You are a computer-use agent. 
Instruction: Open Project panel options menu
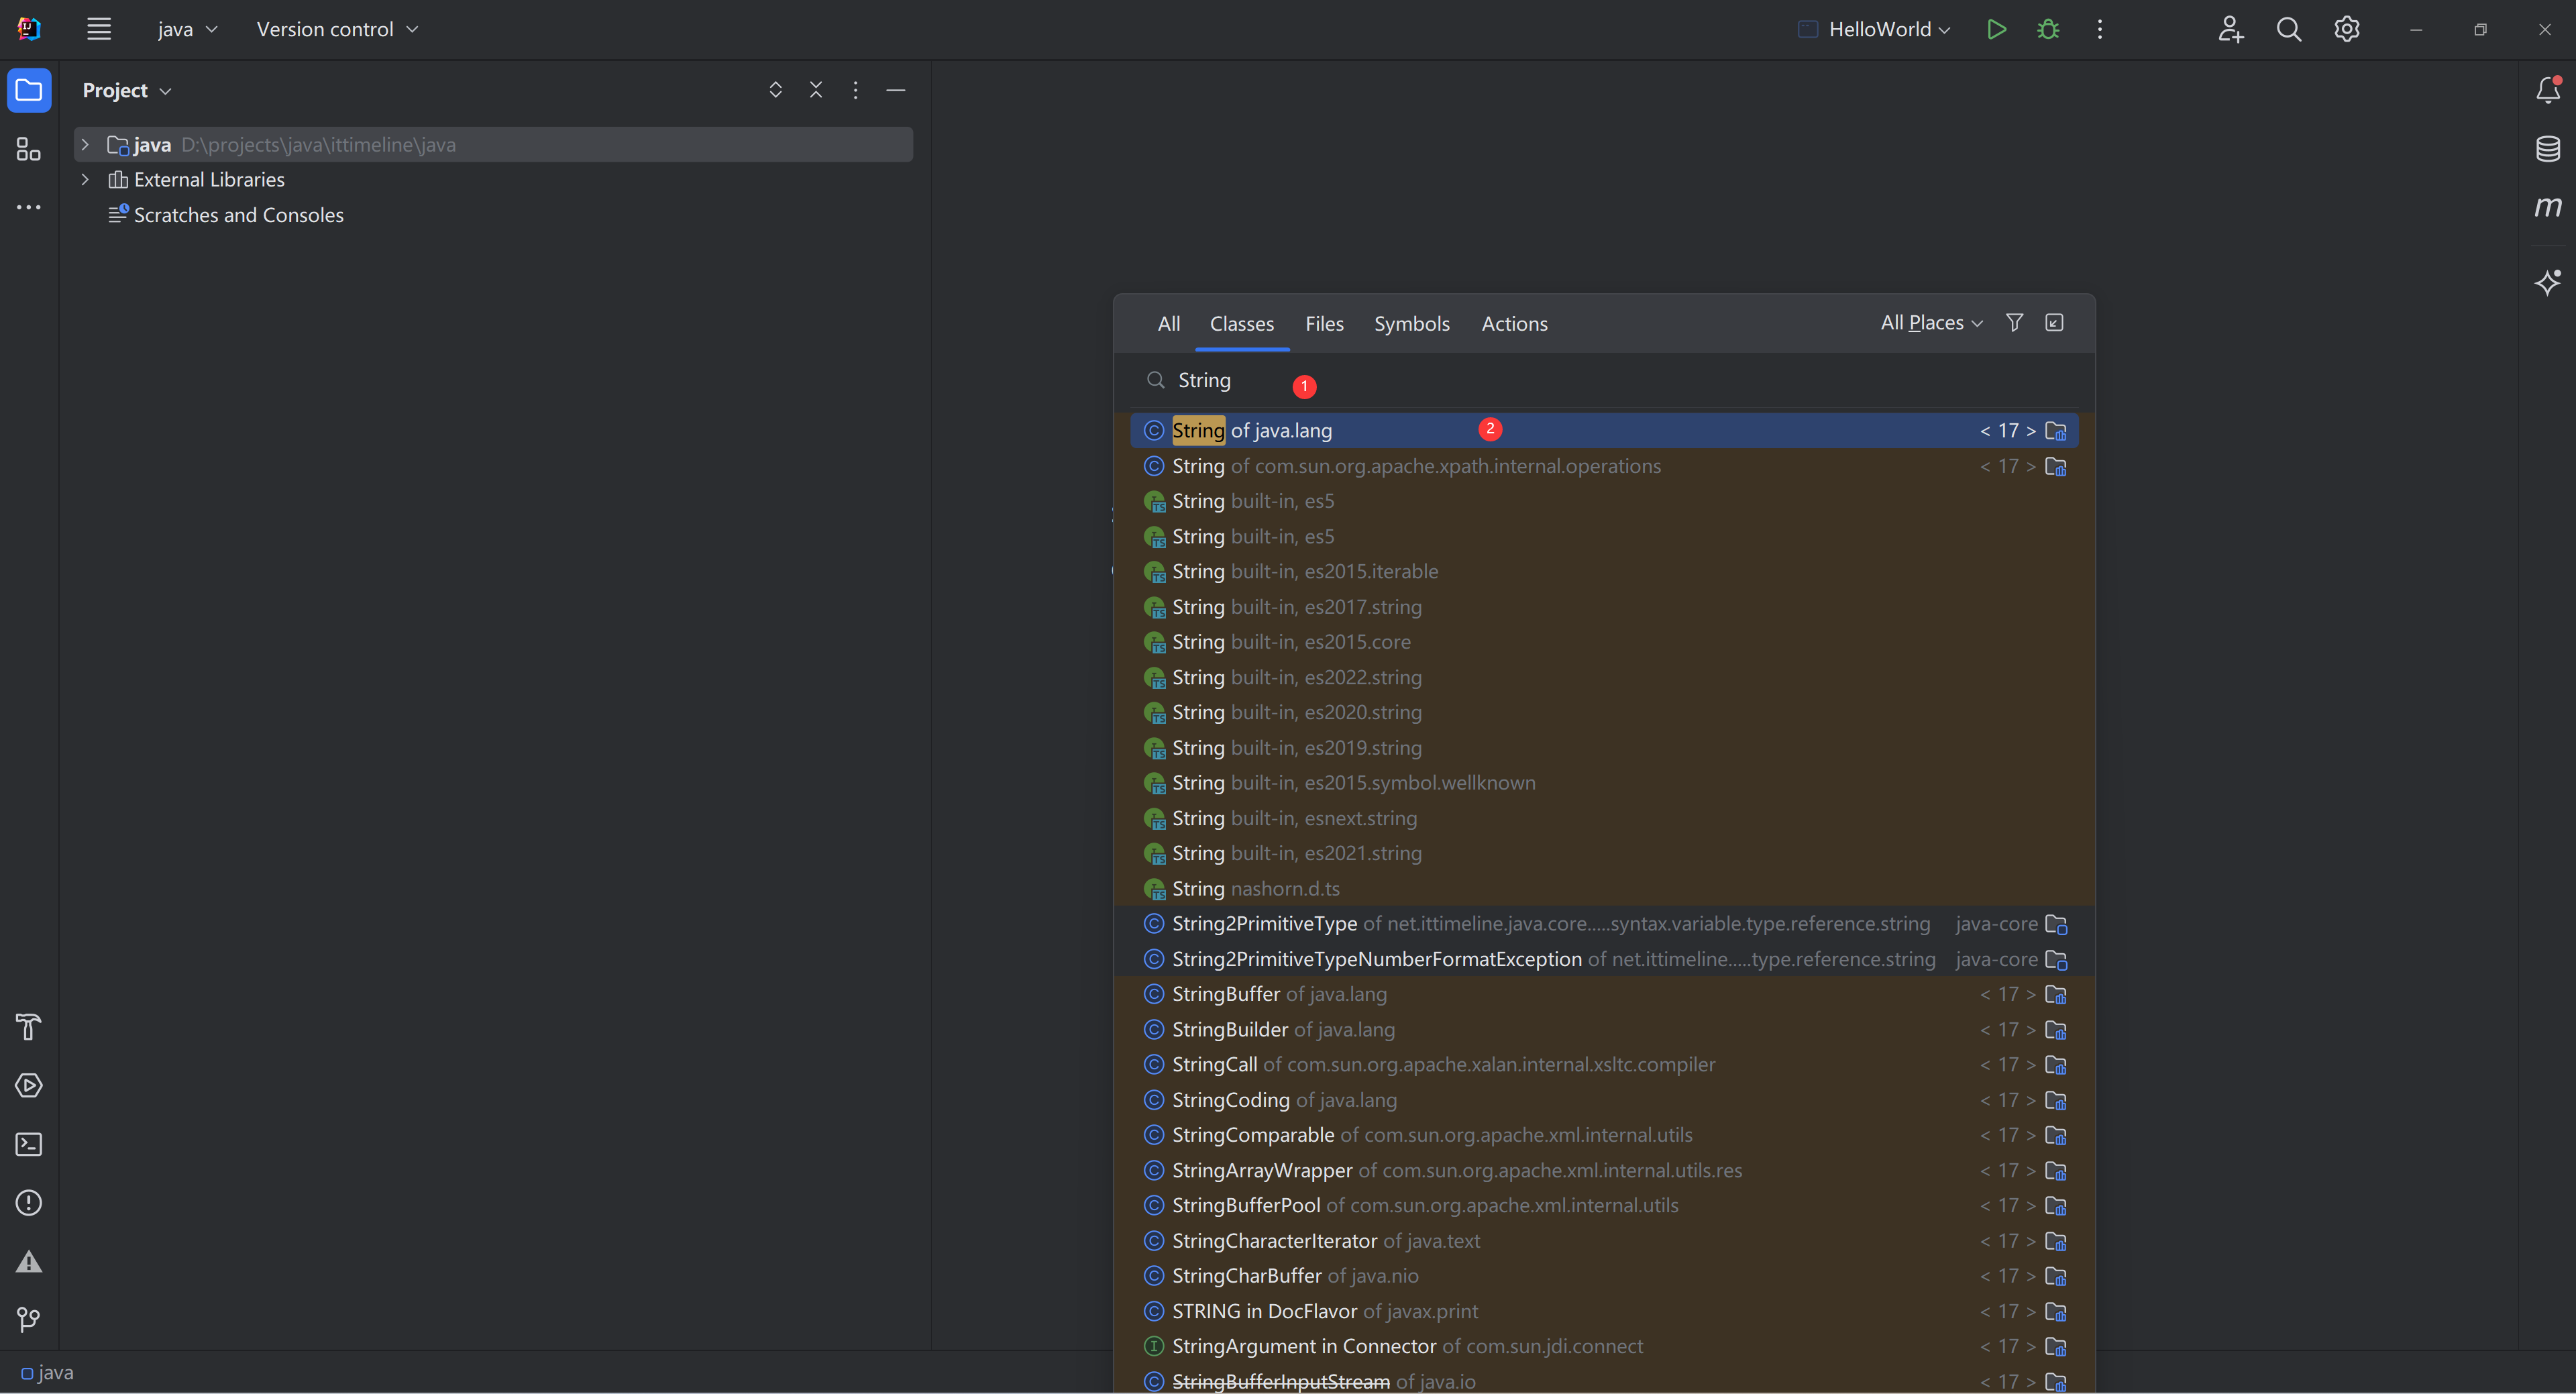coord(855,90)
